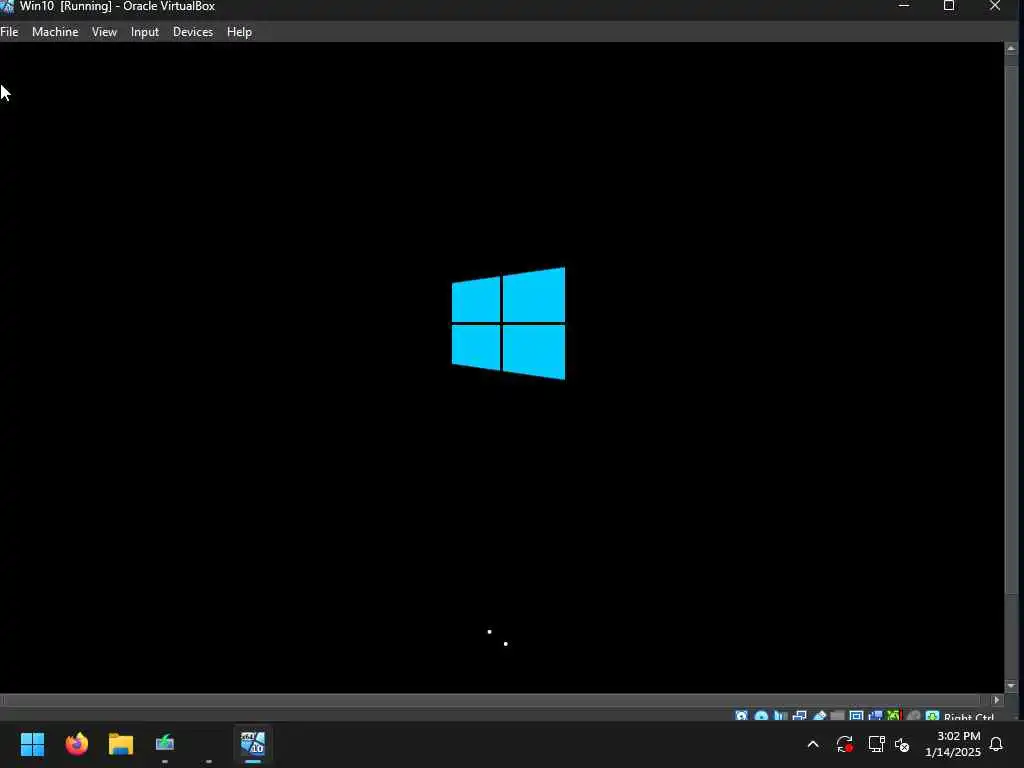Click the USB devices status icon
The height and width of the screenshot is (768, 1024).
pyautogui.click(x=819, y=716)
